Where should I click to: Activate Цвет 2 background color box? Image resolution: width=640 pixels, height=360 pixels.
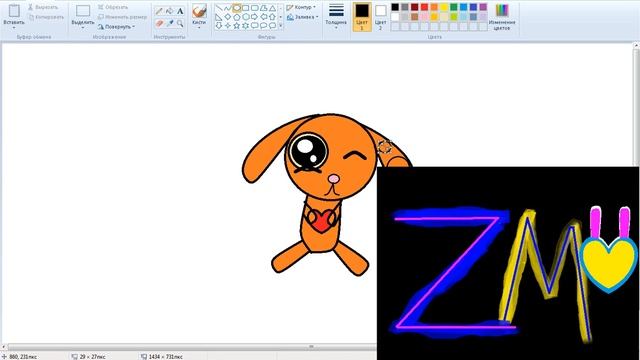pos(380,17)
